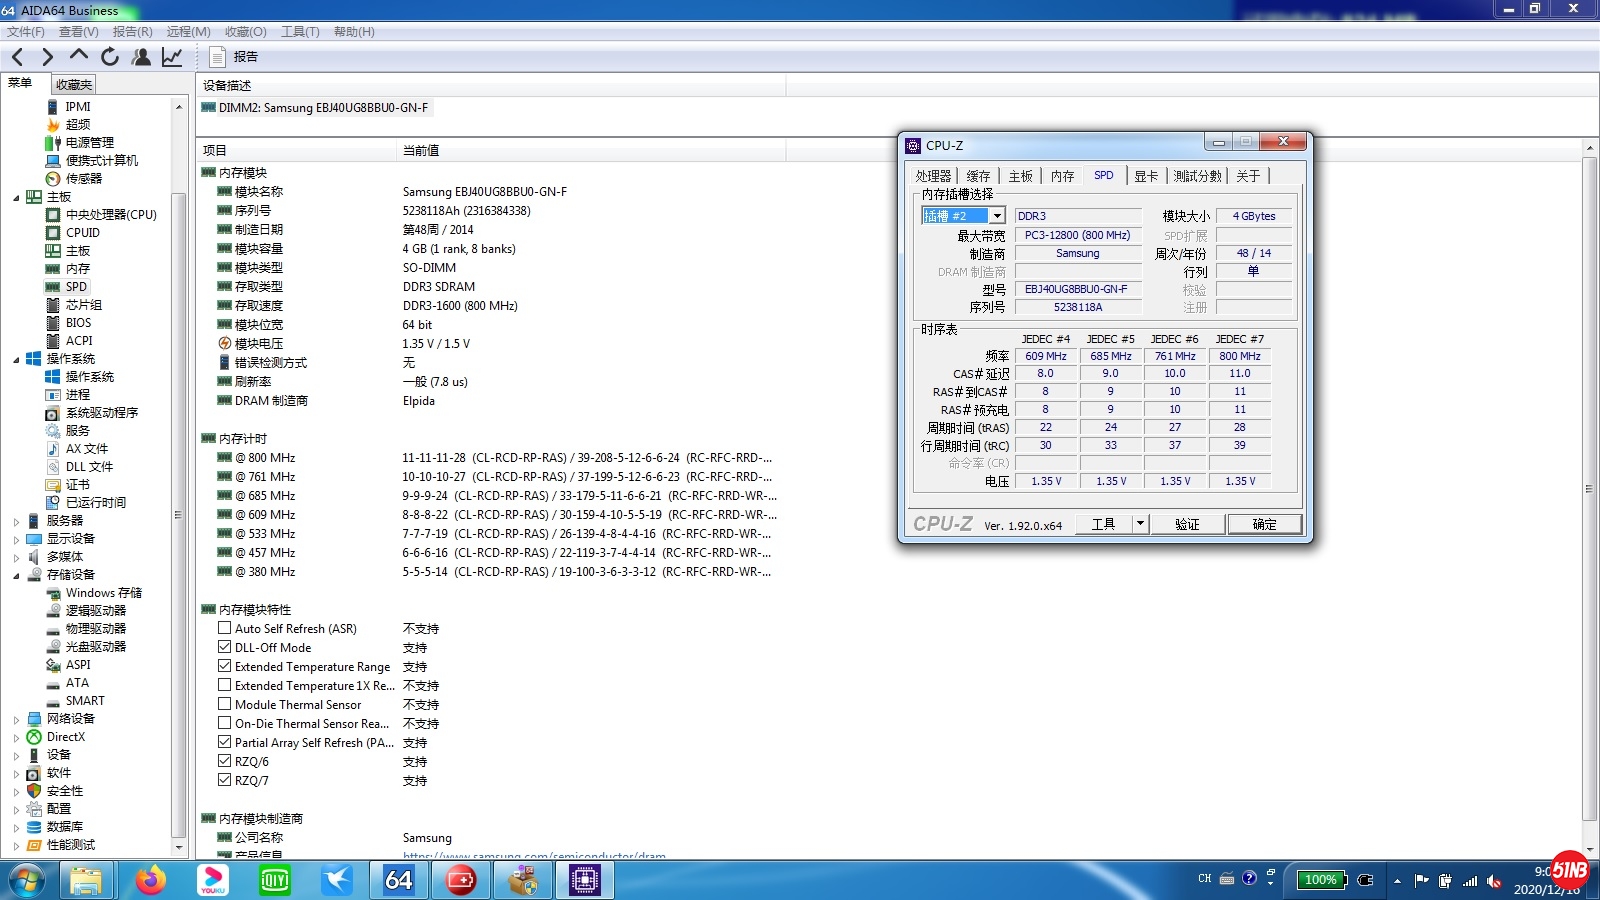1600x900 pixels.
Task: Click the Refresh icon in toolbar
Action: pos(110,57)
